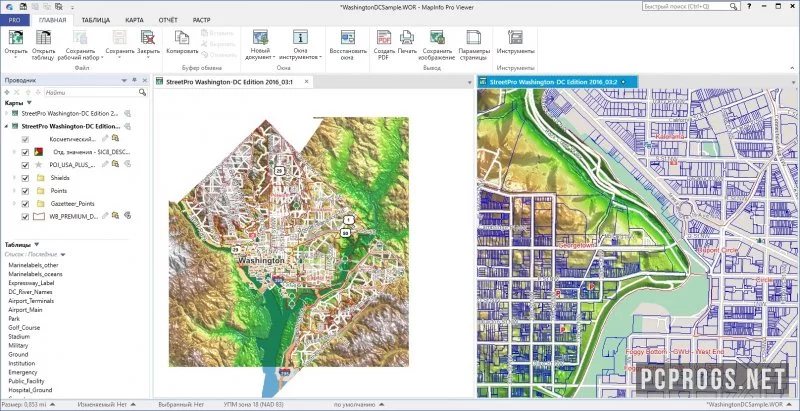The height and width of the screenshot is (411, 800).
Task: Expand the Gazetteer_Points folder
Action: [x=15, y=203]
